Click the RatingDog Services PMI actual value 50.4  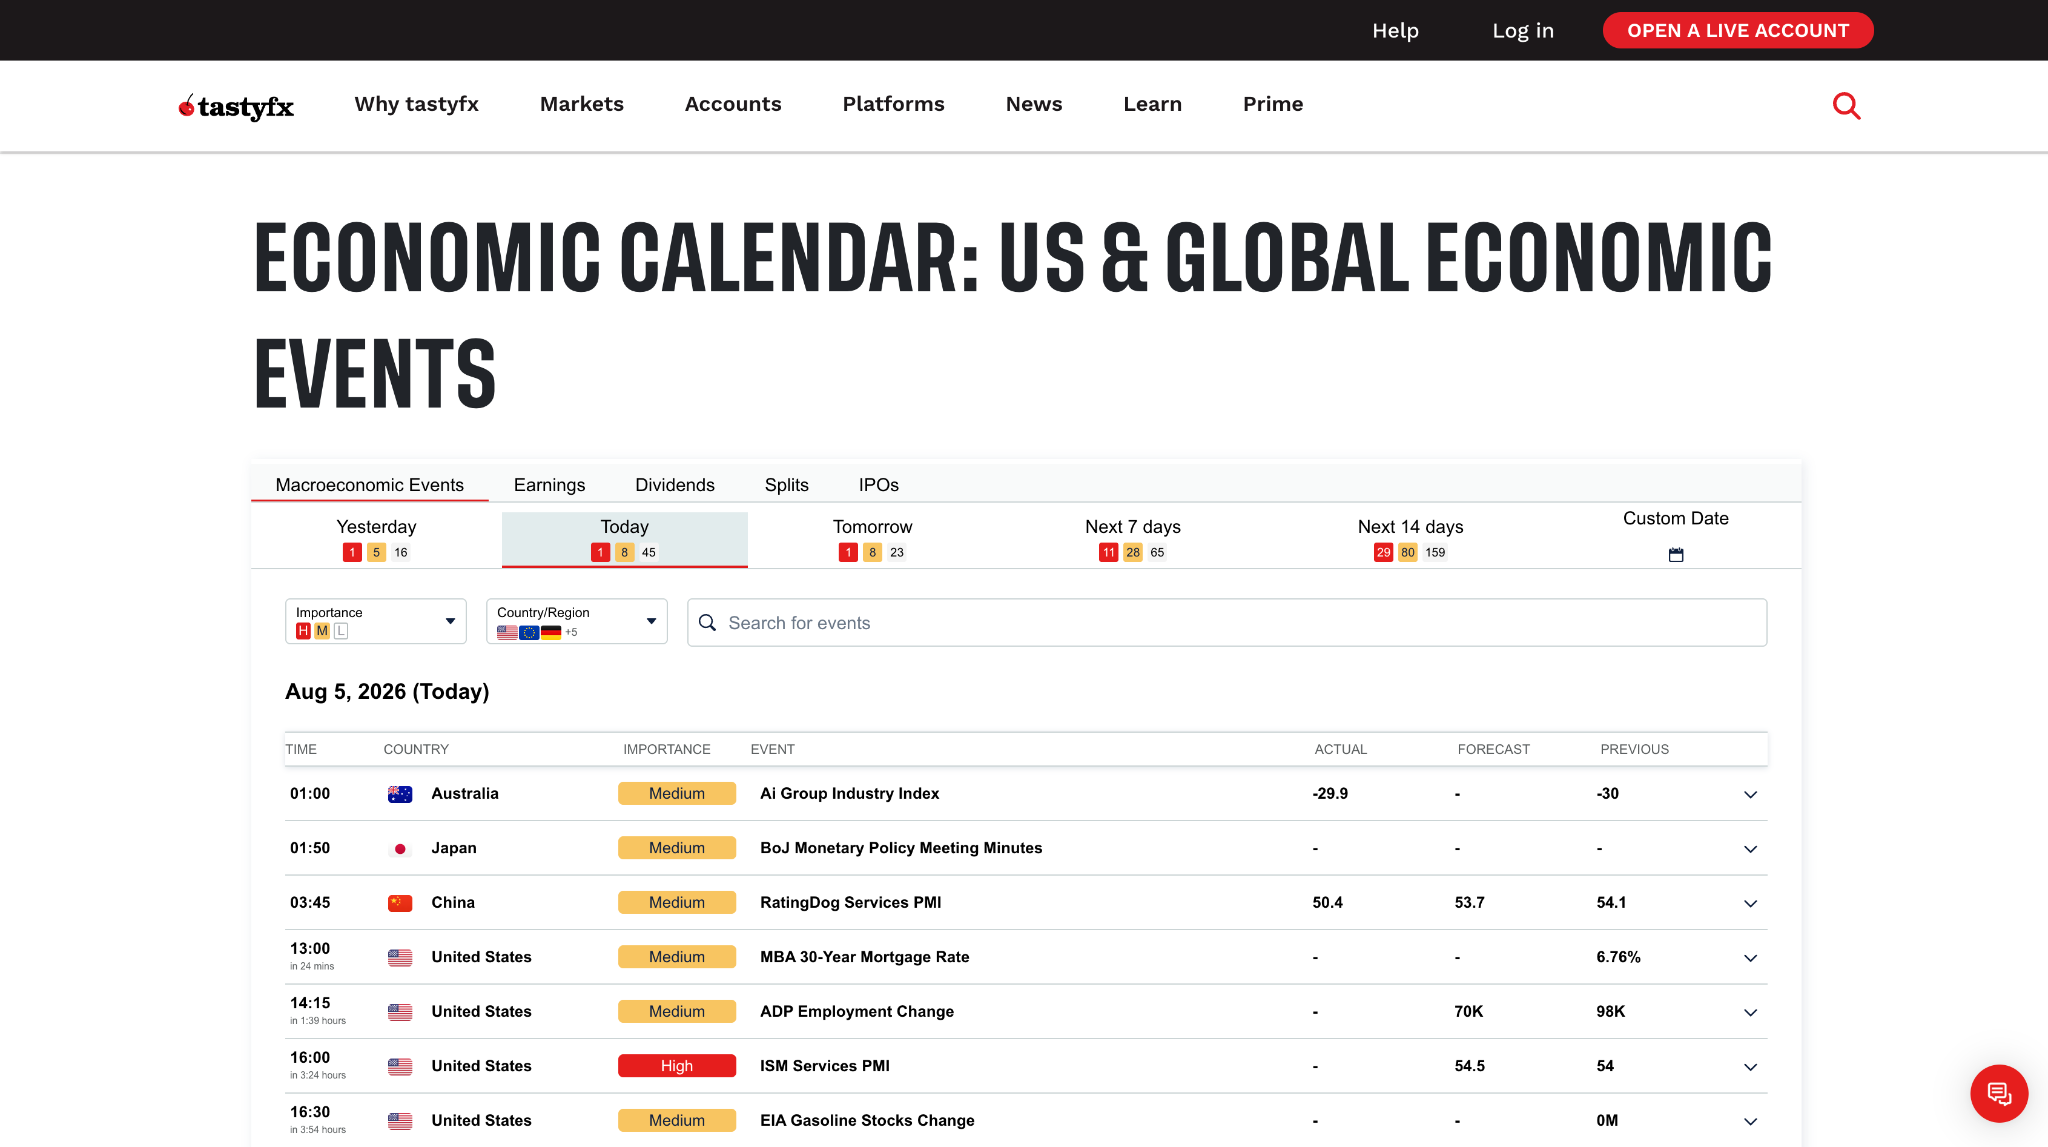(1327, 903)
